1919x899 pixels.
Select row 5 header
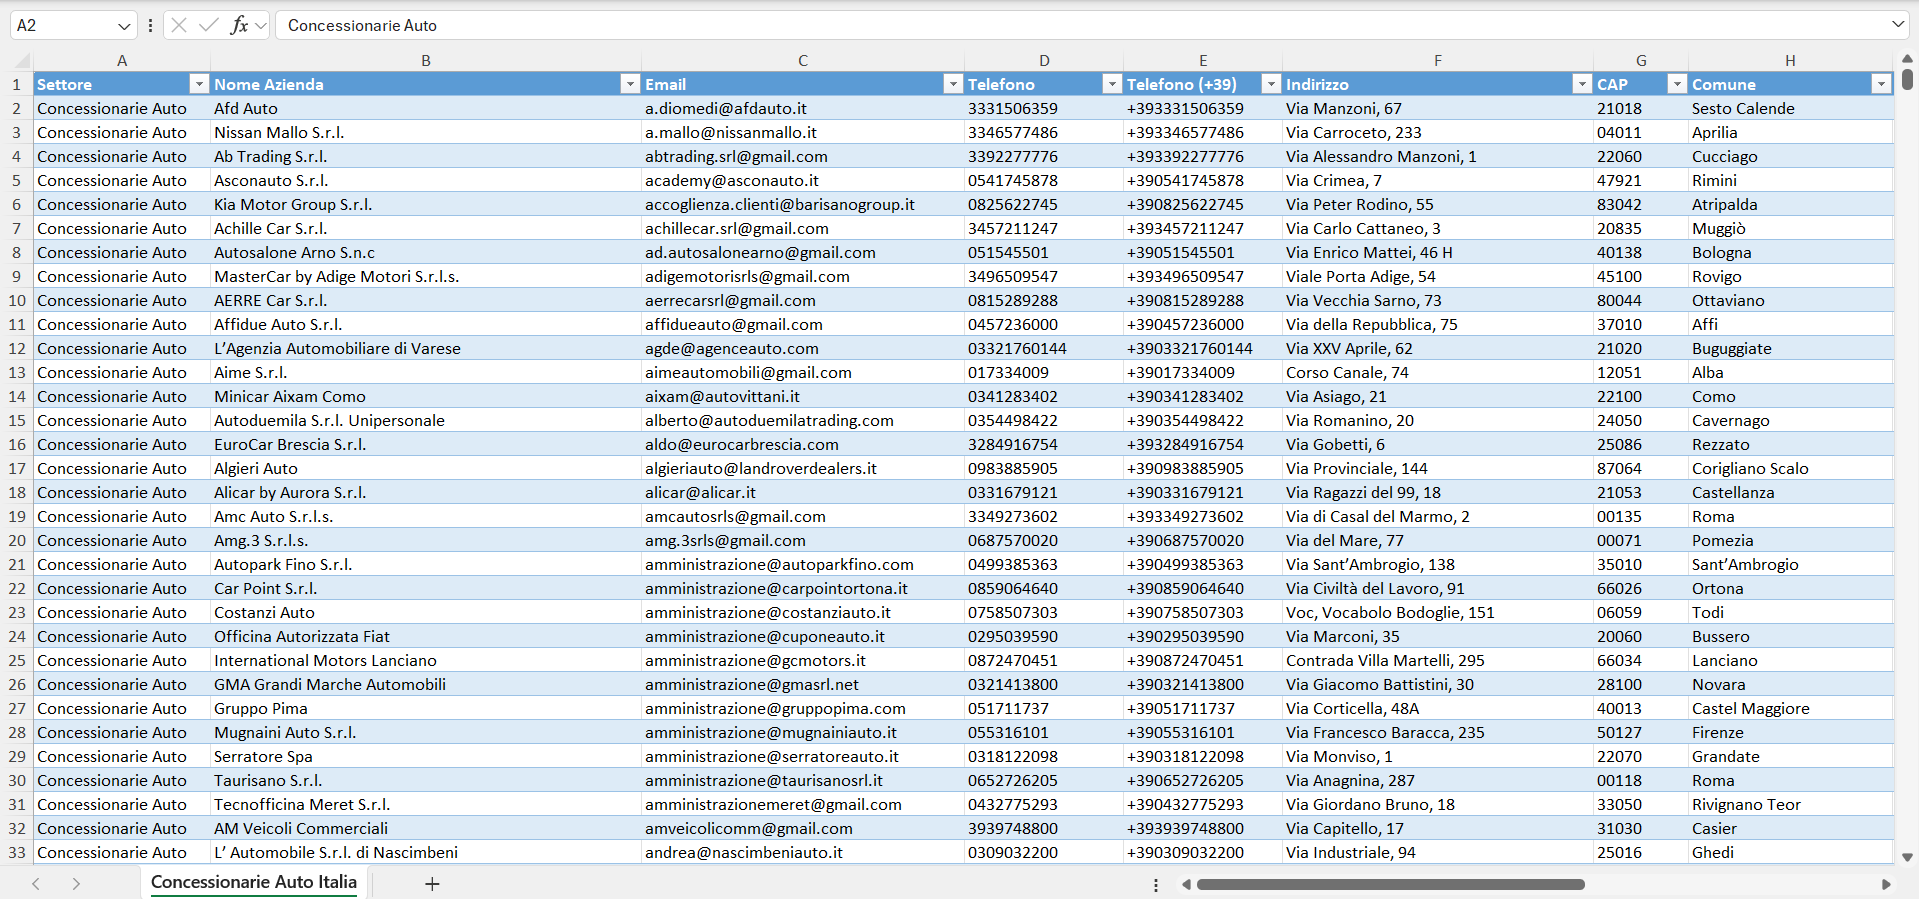point(17,180)
